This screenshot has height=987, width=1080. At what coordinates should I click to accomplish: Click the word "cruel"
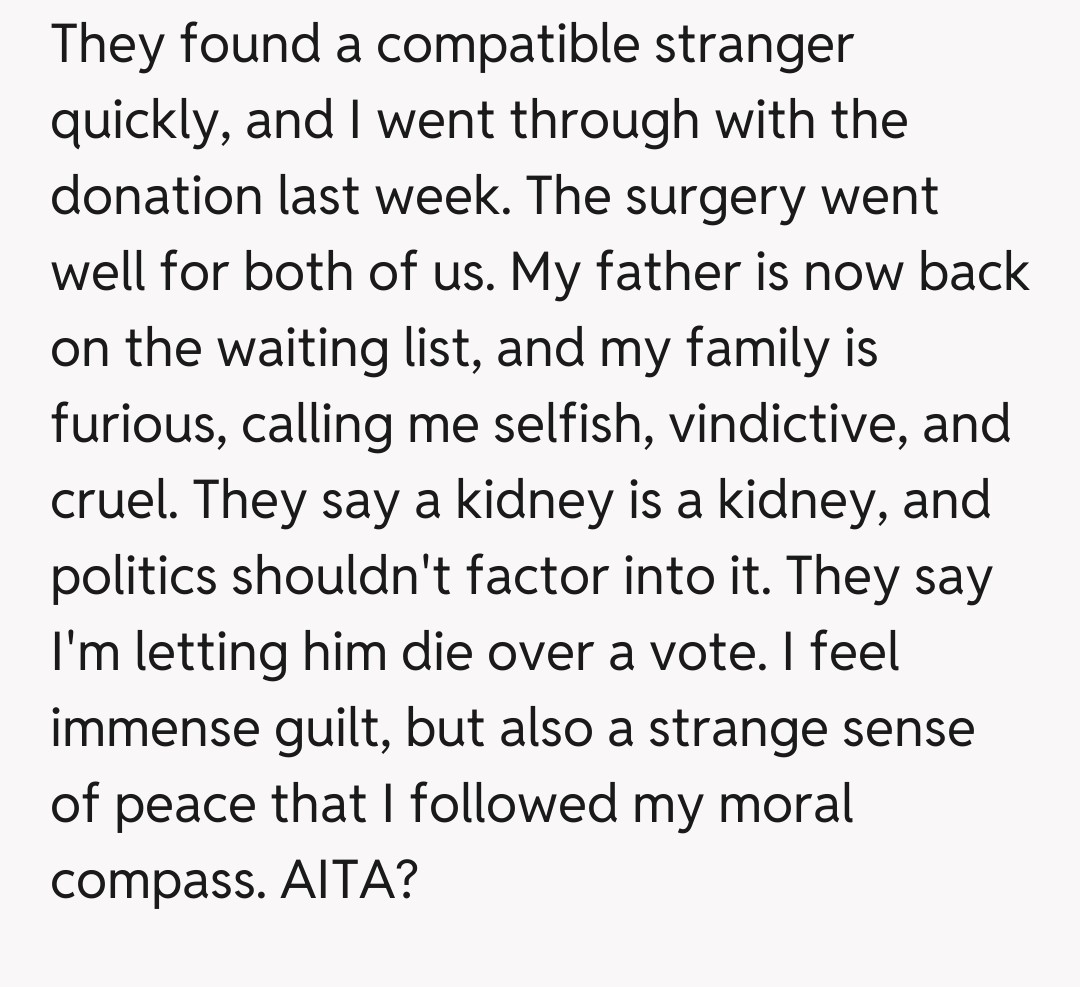click(112, 500)
